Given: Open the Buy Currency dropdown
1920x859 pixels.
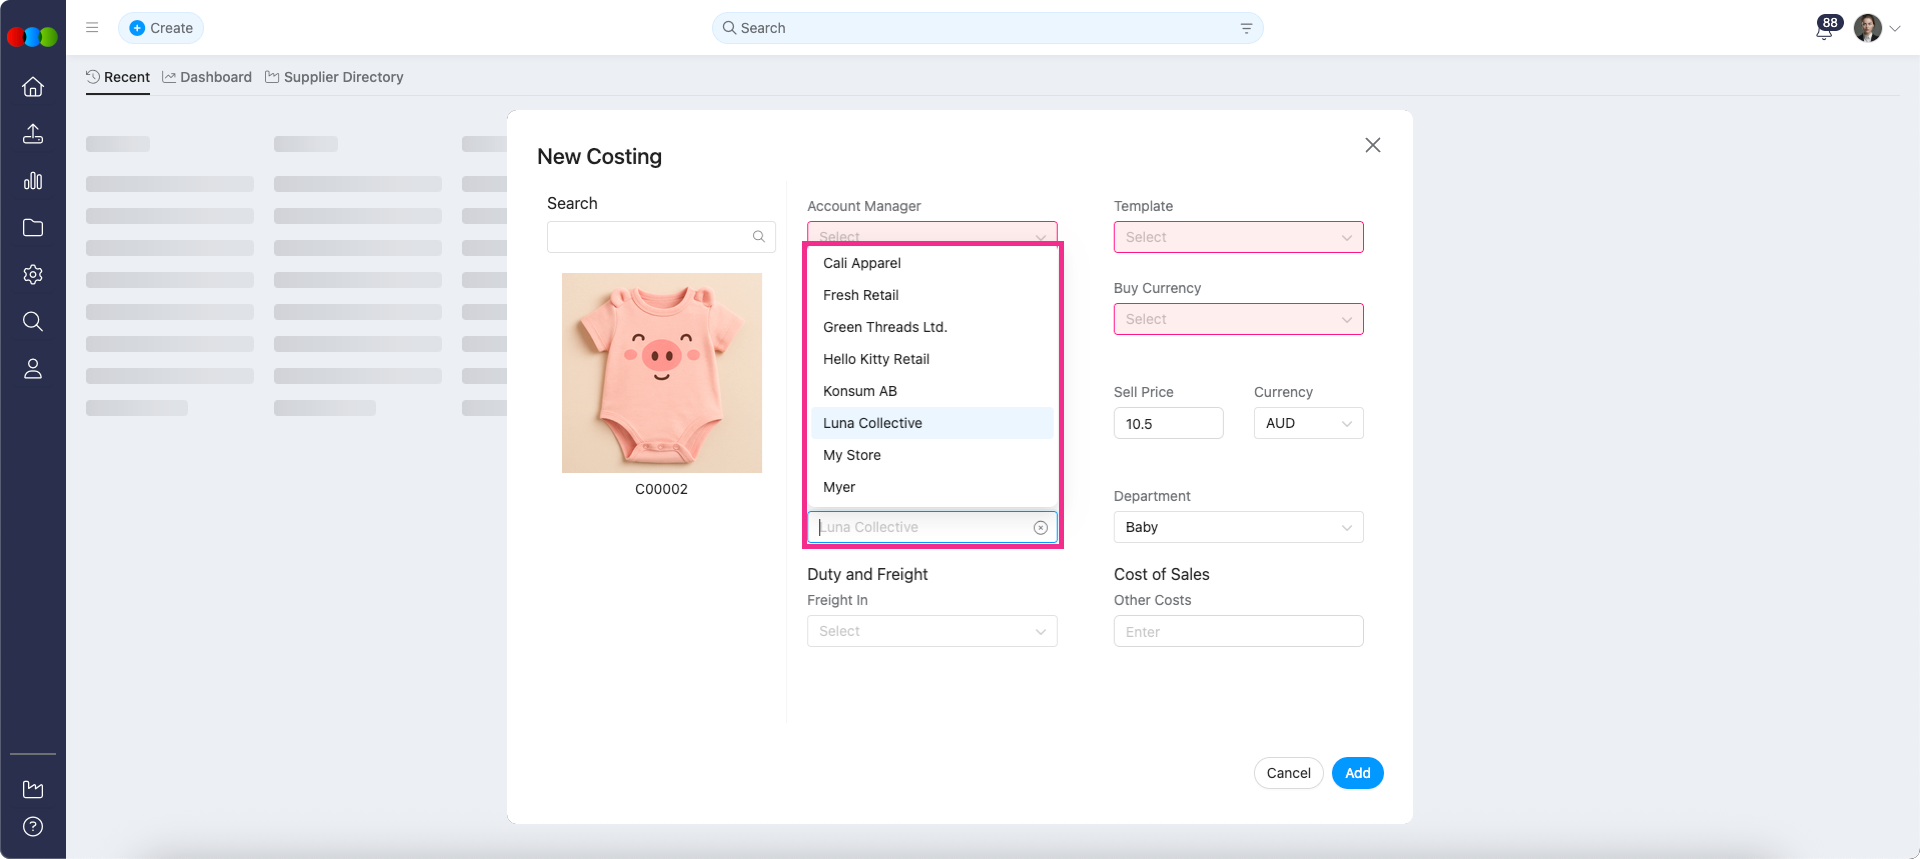Looking at the screenshot, I should (x=1238, y=319).
